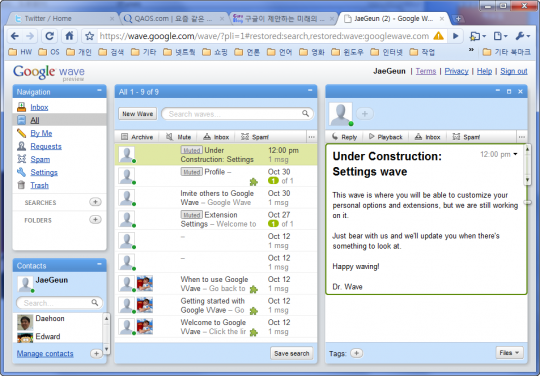Add a contact with the plus button
The height and width of the screenshot is (376, 540).
[96, 353]
